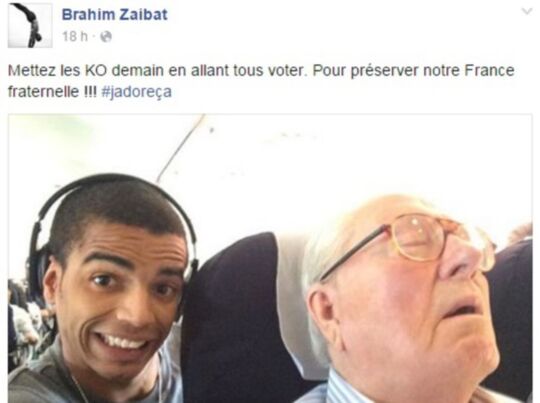Viewport: 540px width, 403px height.
Task: Open the Brahim Zaibat profile name link
Action: click(115, 14)
